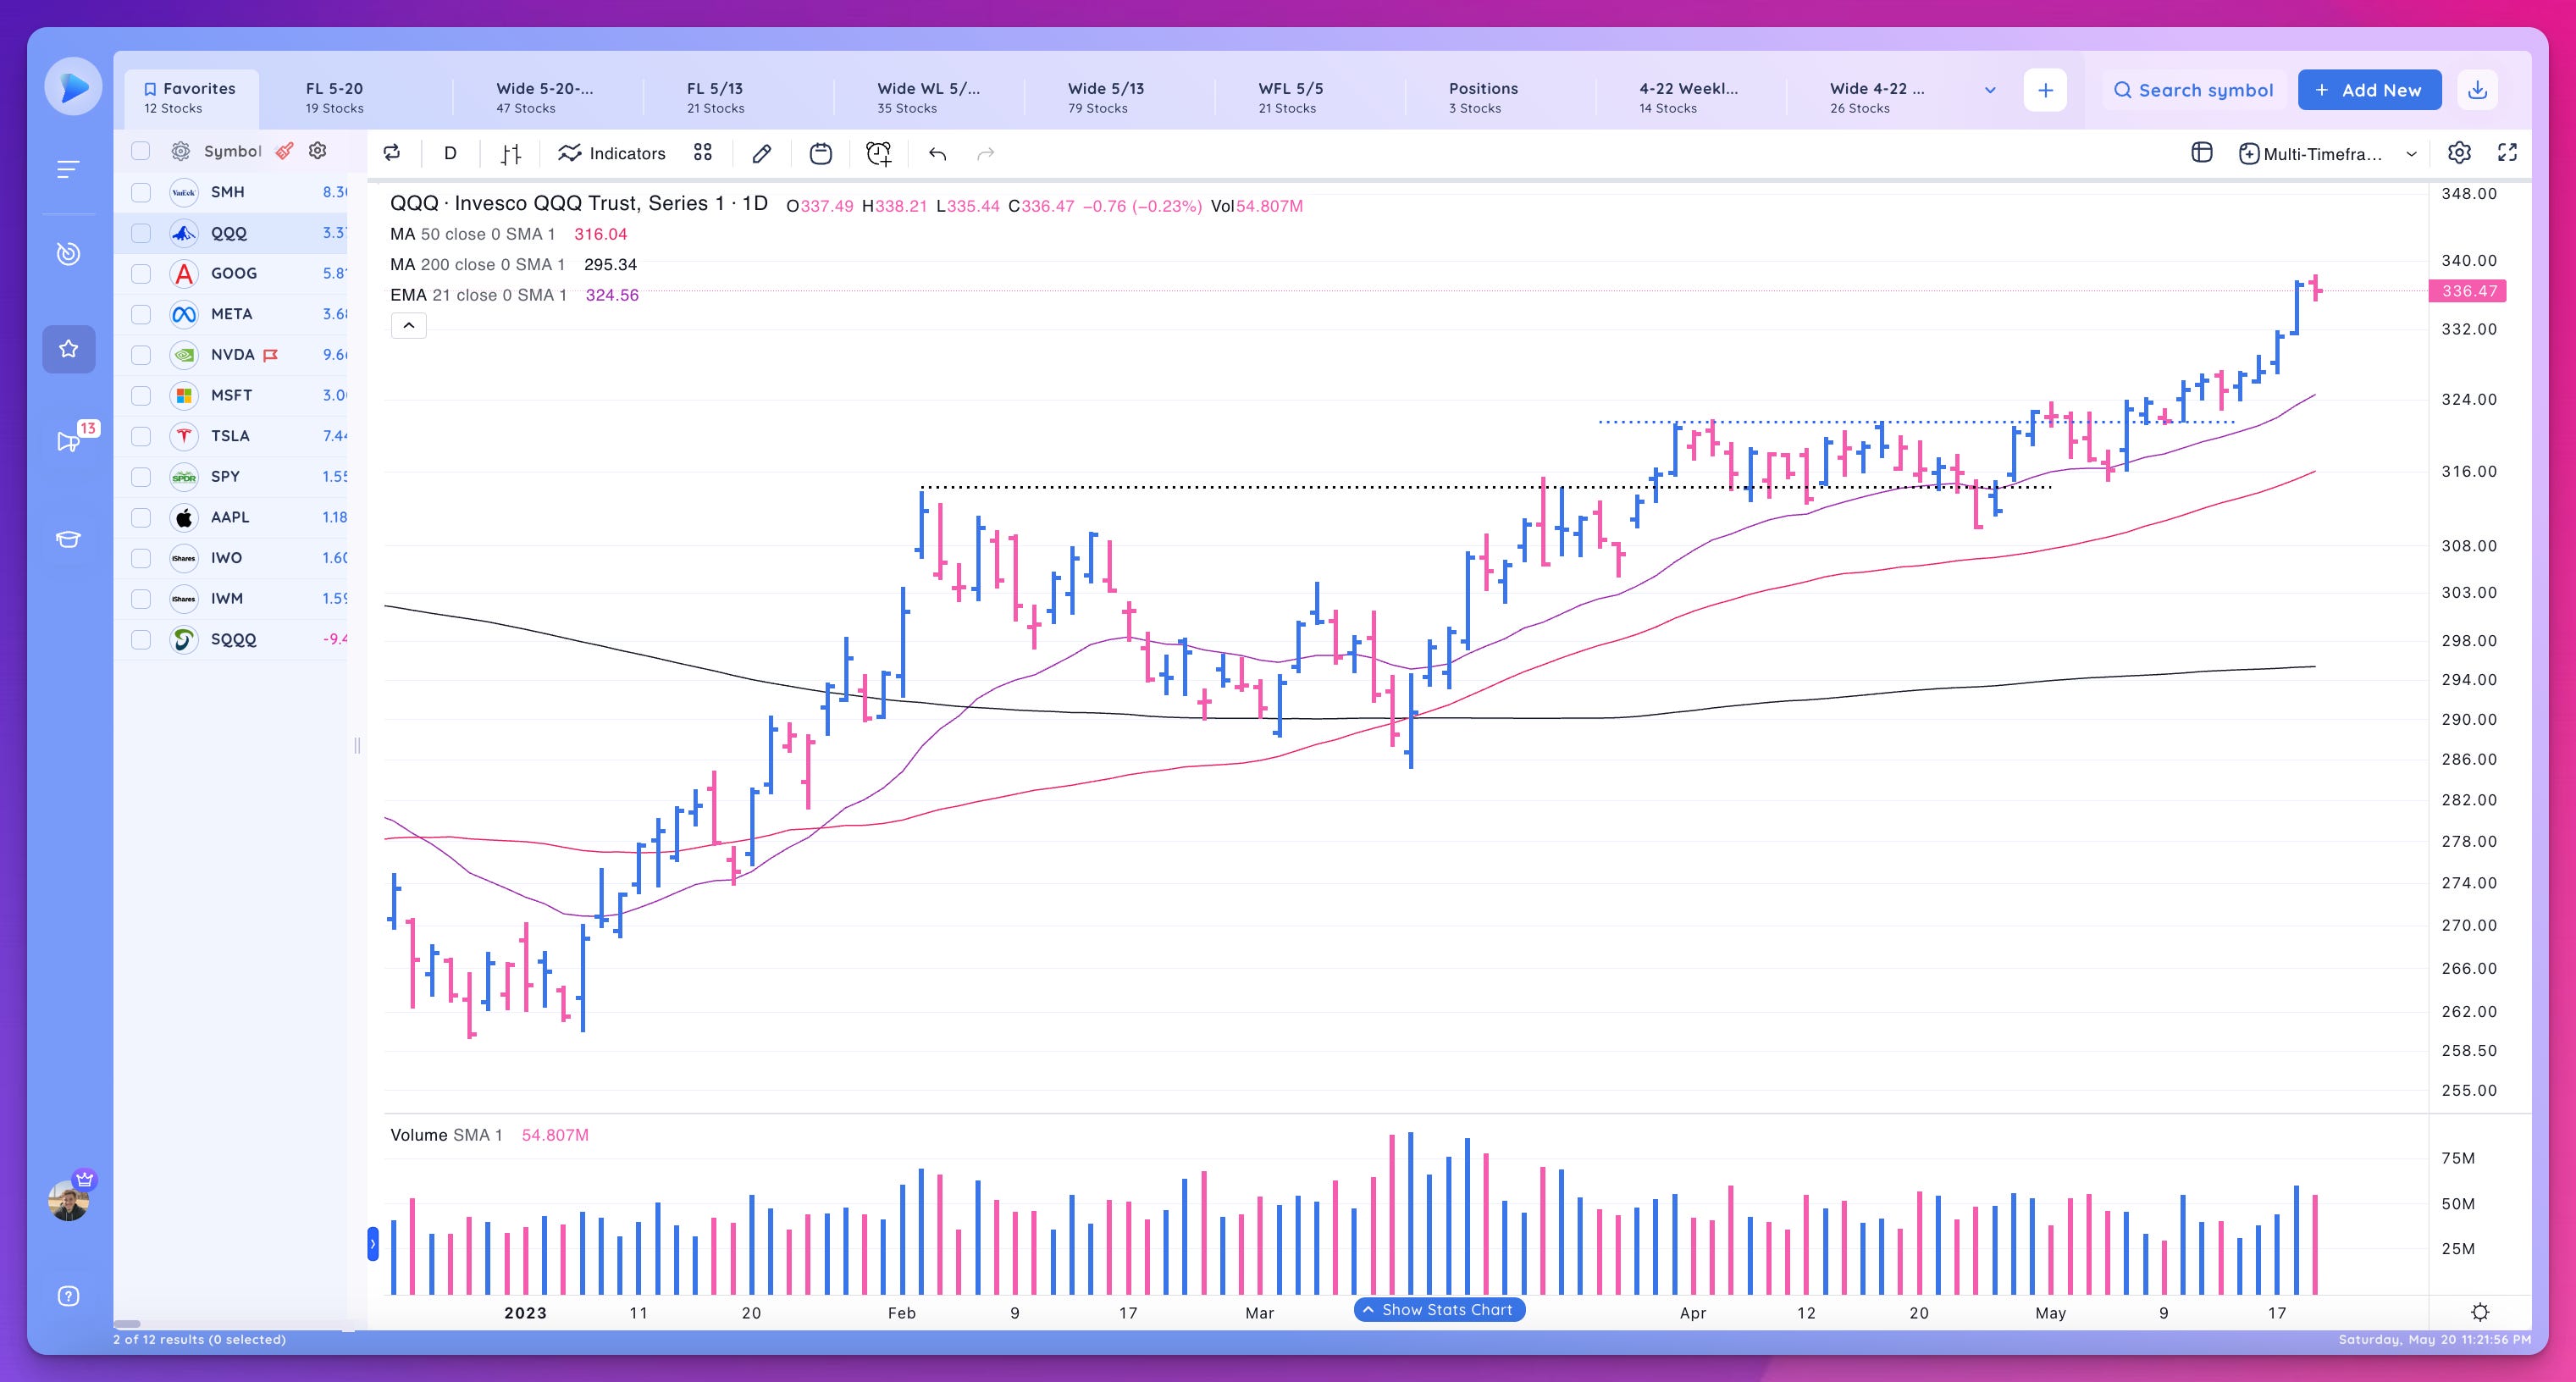Screen dimensions: 2576x1382
Task: Click the app logo play icon
Action: pos(73,87)
